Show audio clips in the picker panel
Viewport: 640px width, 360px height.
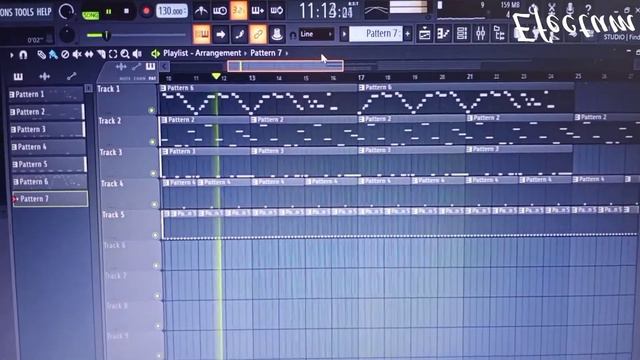[44, 76]
